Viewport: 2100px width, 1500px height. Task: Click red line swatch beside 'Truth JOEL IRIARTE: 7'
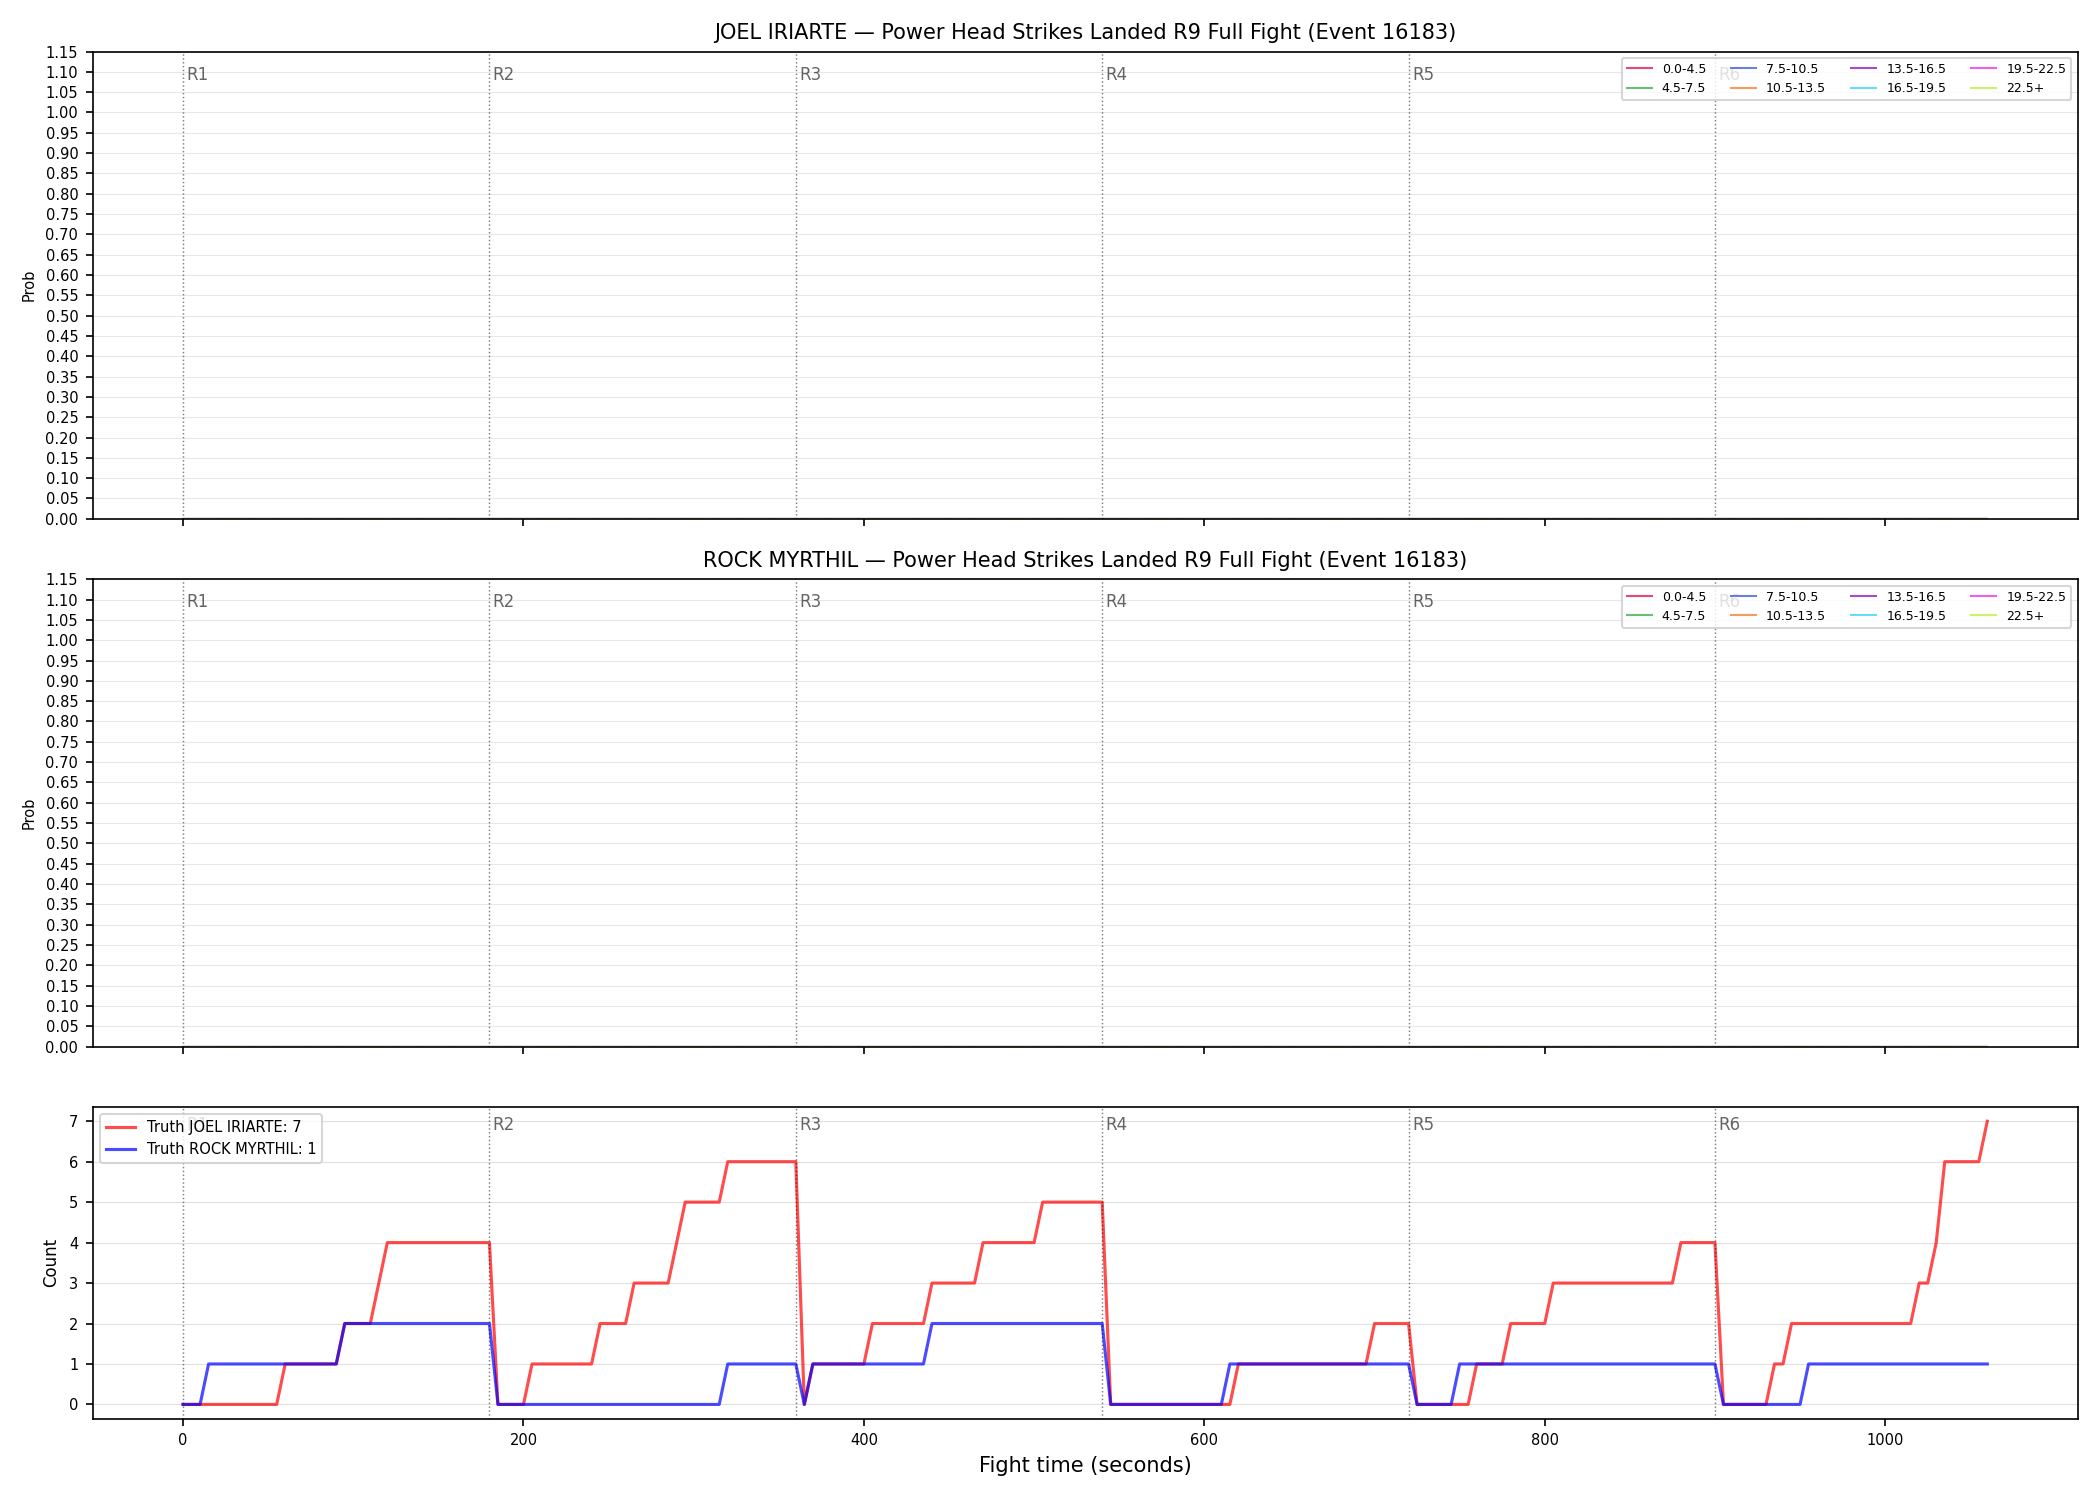(120, 1127)
